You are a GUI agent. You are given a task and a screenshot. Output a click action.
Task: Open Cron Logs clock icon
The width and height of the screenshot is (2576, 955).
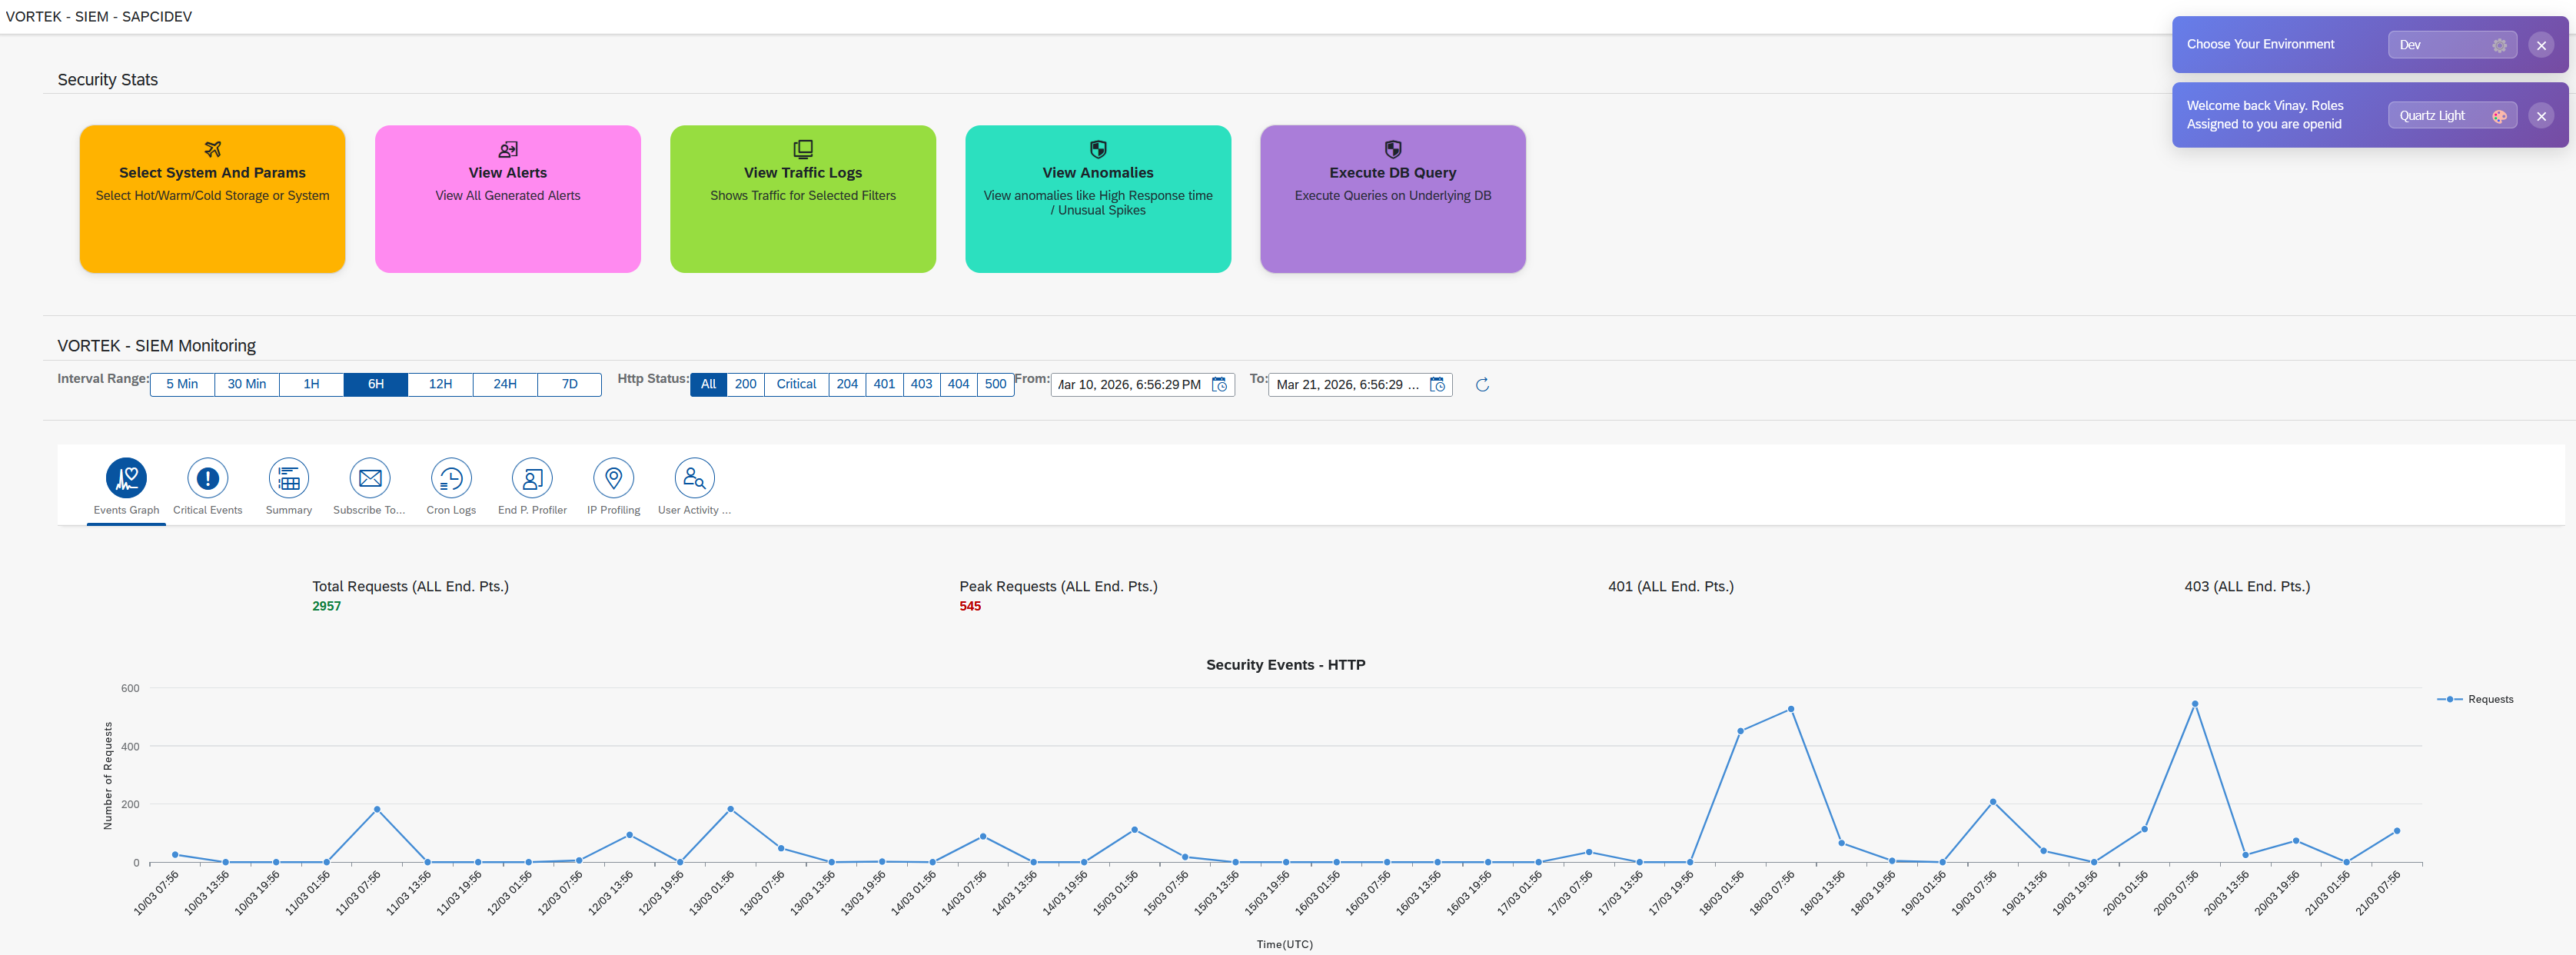[451, 479]
